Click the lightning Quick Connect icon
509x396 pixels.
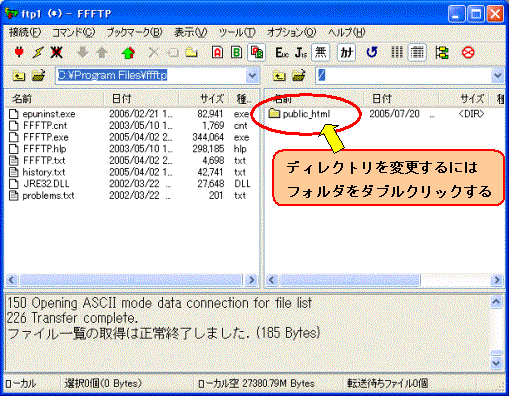click(38, 52)
